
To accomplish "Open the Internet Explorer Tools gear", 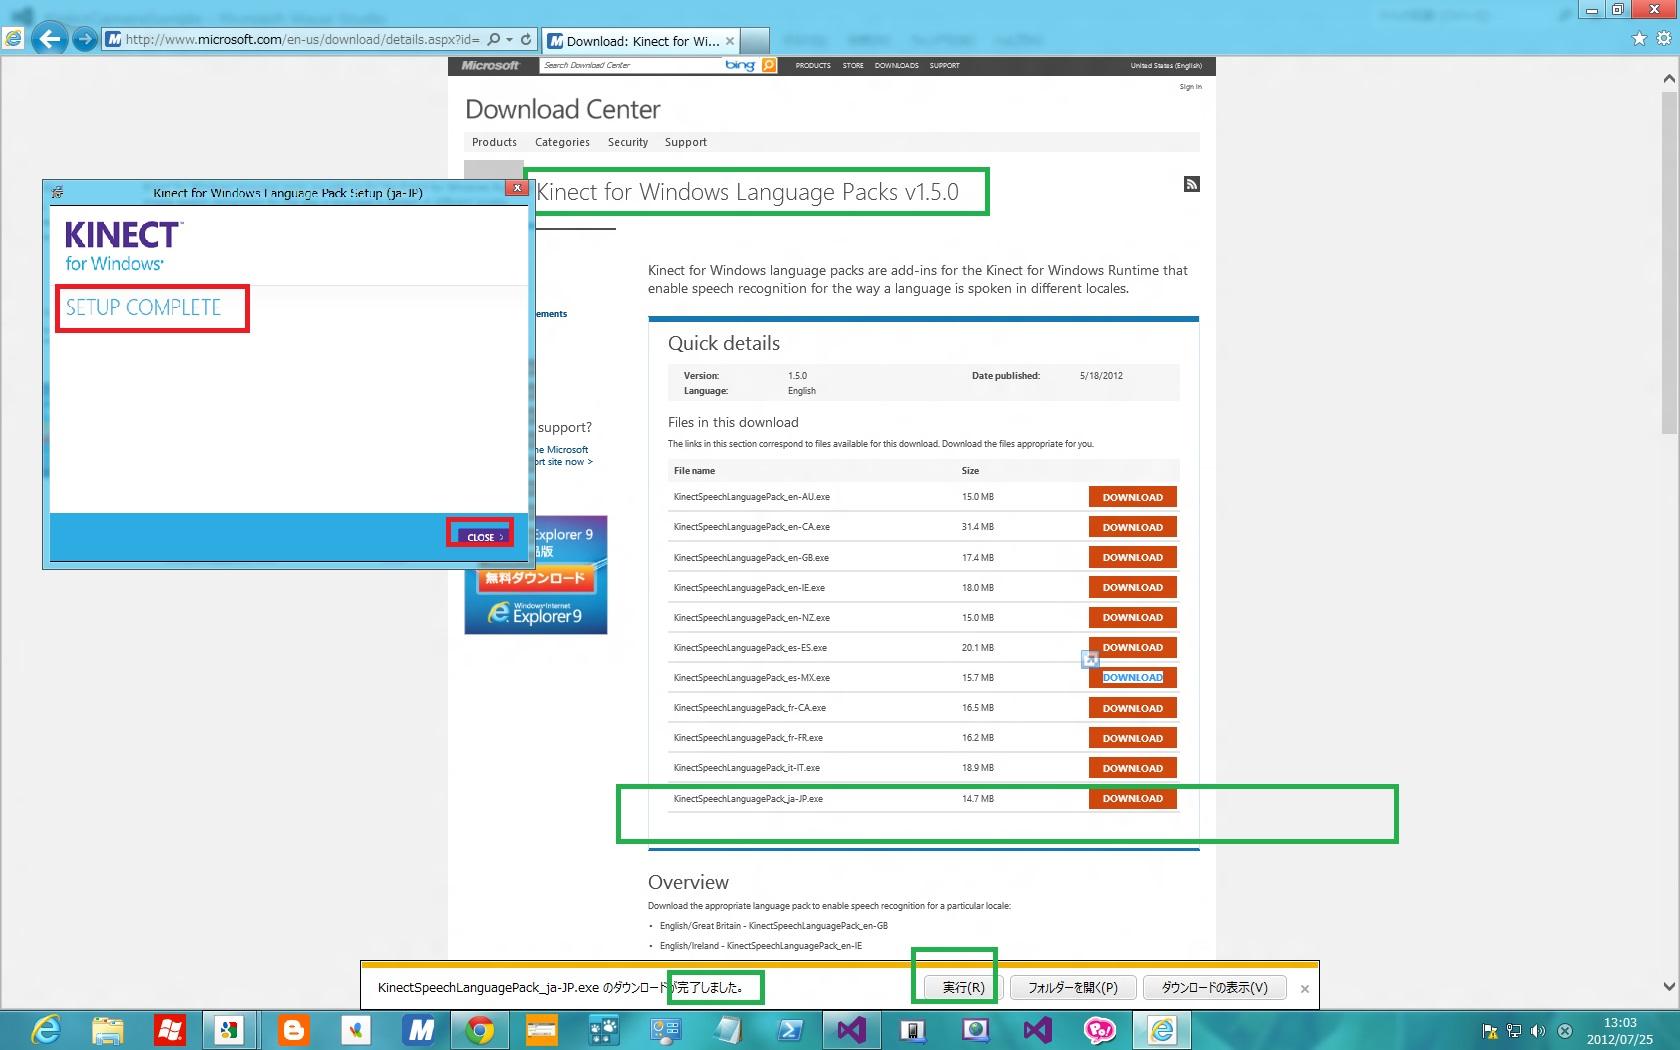I will (x=1663, y=39).
